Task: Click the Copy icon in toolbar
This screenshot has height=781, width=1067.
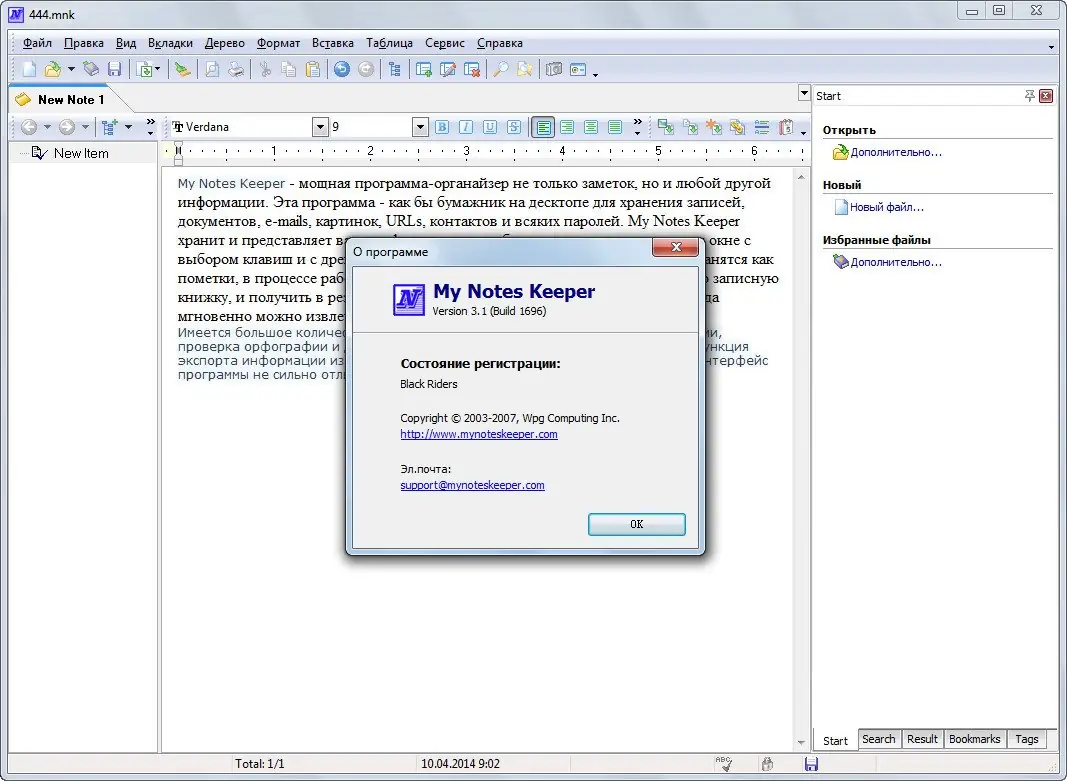Action: 289,69
